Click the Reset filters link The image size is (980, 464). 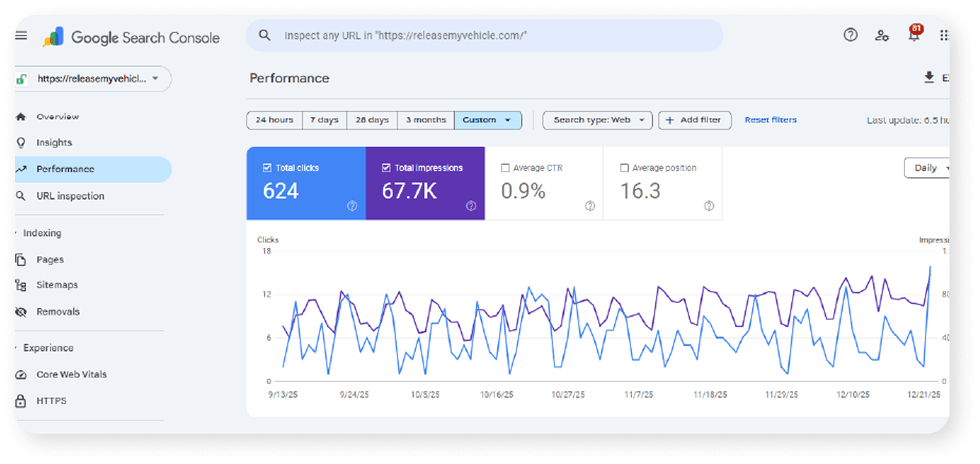771,120
